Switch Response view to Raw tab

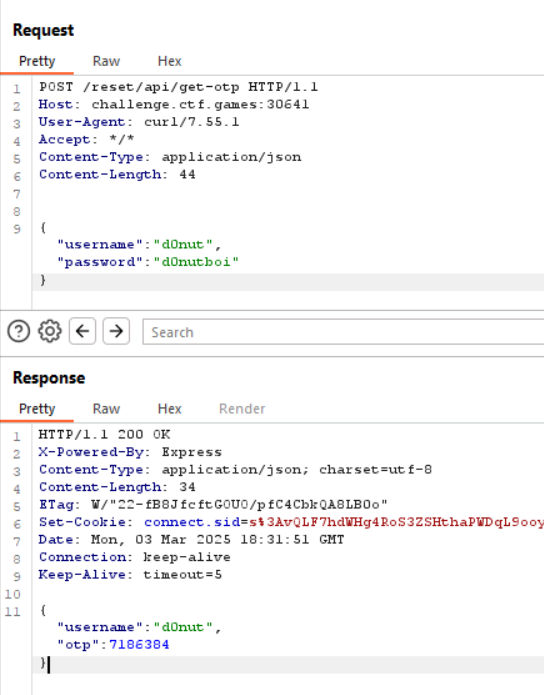click(x=106, y=409)
